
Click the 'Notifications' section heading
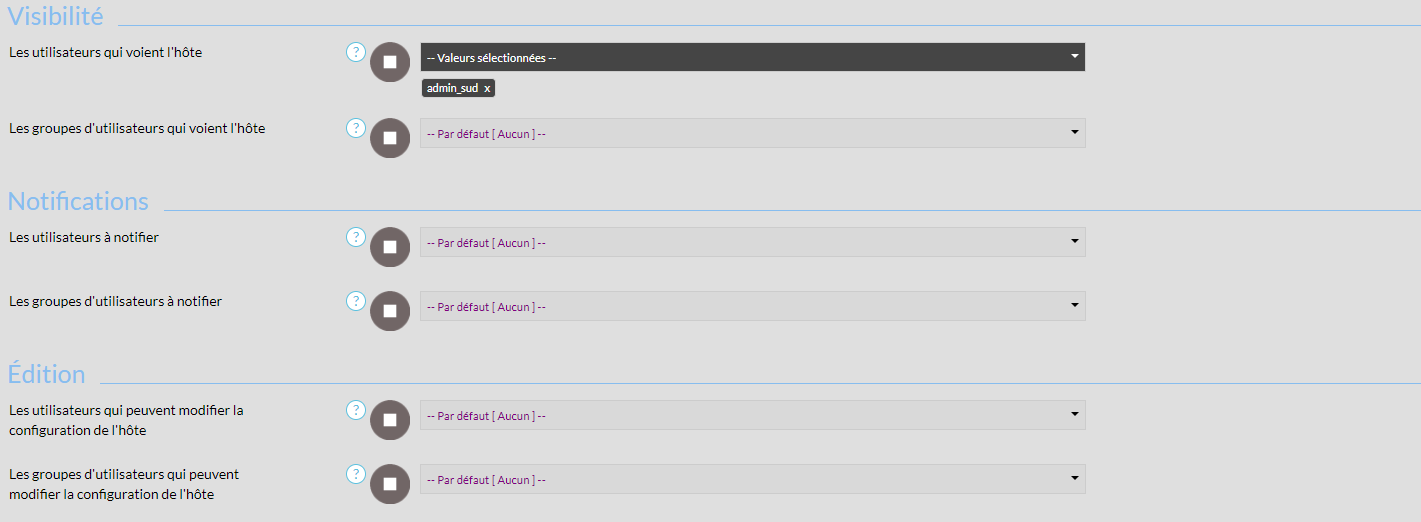tap(78, 201)
